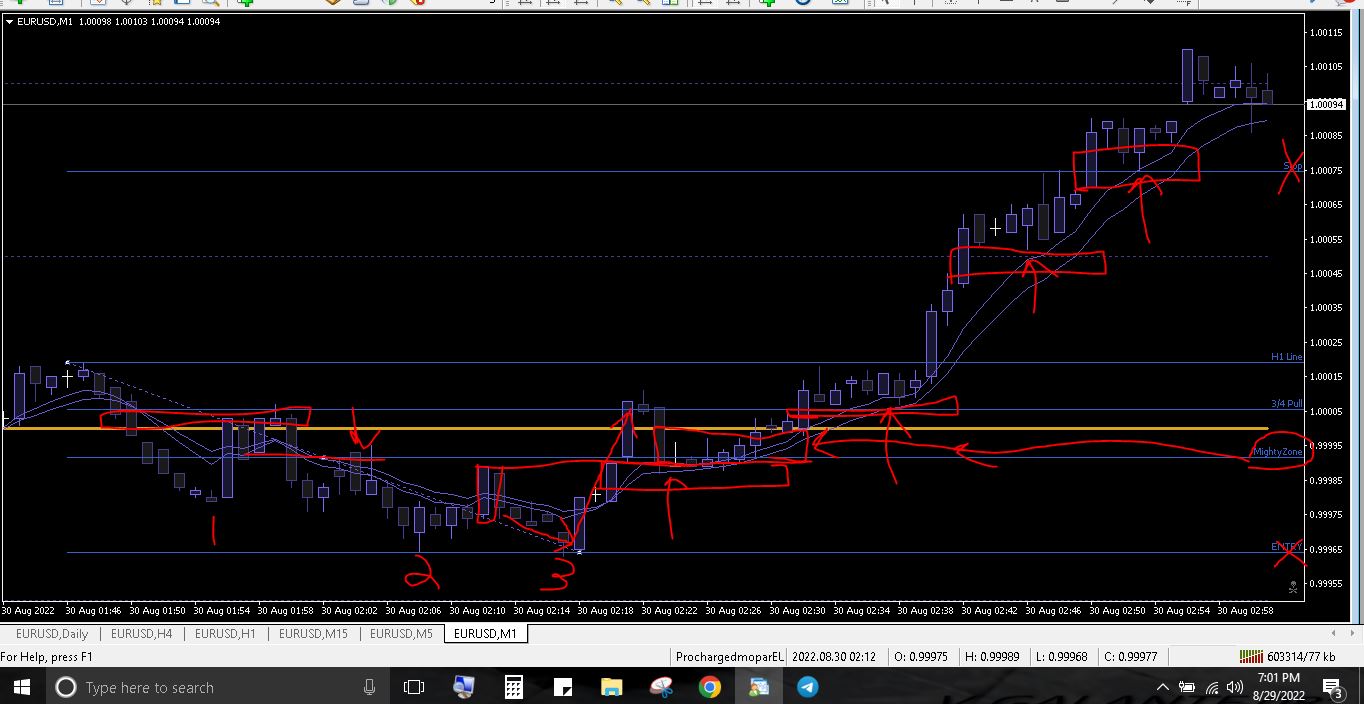Click the 30 Aug 02:58 time axis label
The image size is (1364, 704).
(1245, 610)
